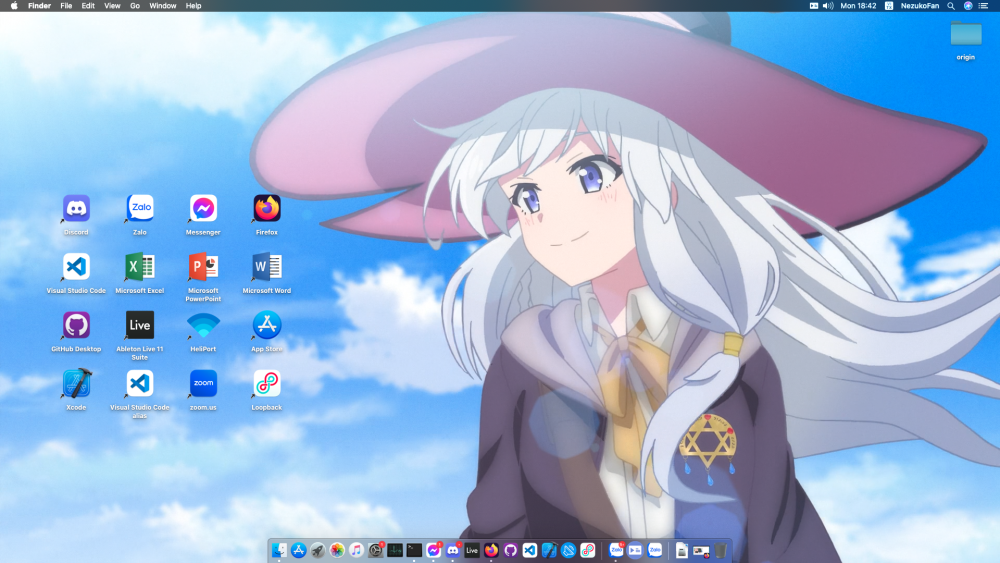Select the Microsoft Excel desktop icon
The image size is (1000, 563).
[x=140, y=267]
